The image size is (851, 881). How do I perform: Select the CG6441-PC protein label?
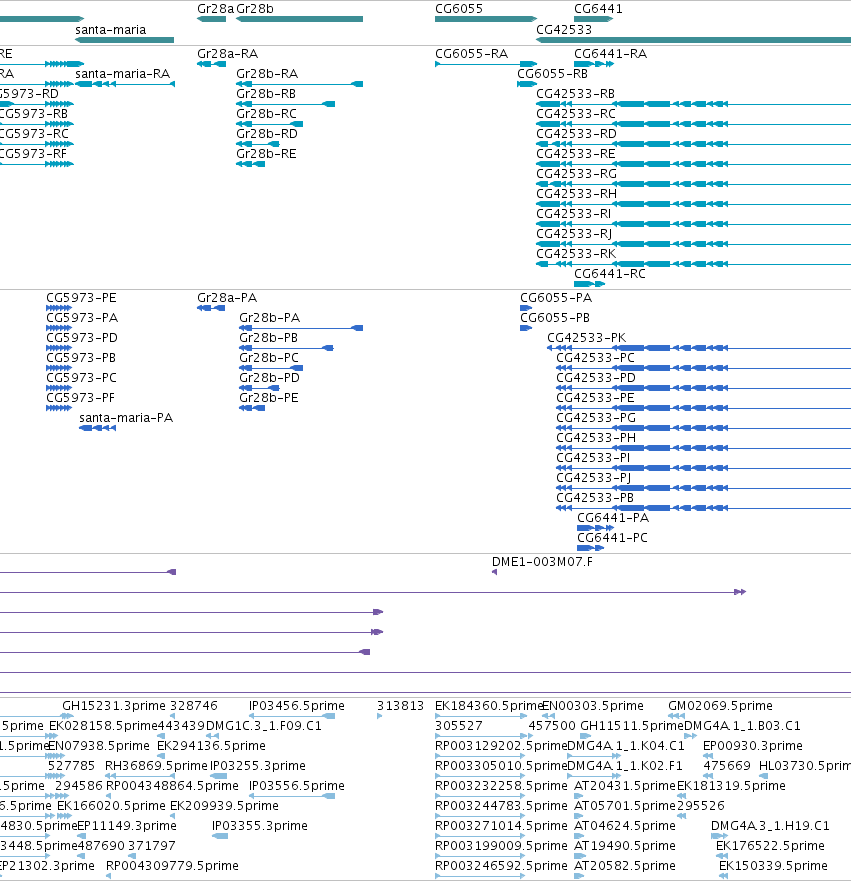coord(613,538)
